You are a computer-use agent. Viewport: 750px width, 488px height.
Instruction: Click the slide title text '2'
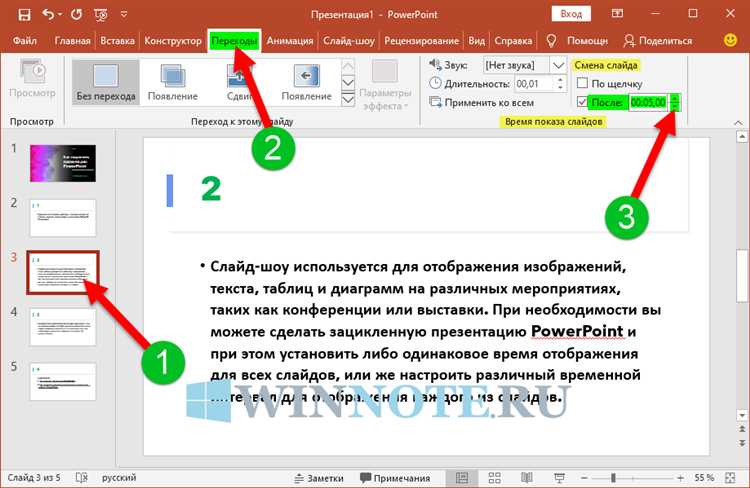pos(211,189)
